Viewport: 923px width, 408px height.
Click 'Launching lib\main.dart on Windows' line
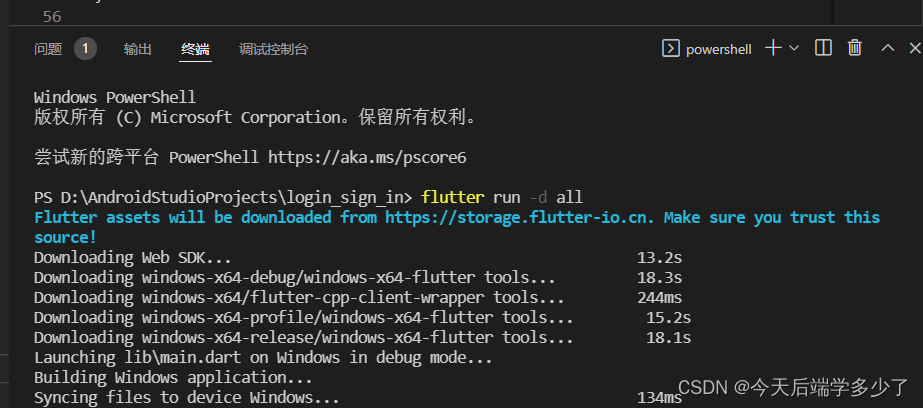pos(263,357)
